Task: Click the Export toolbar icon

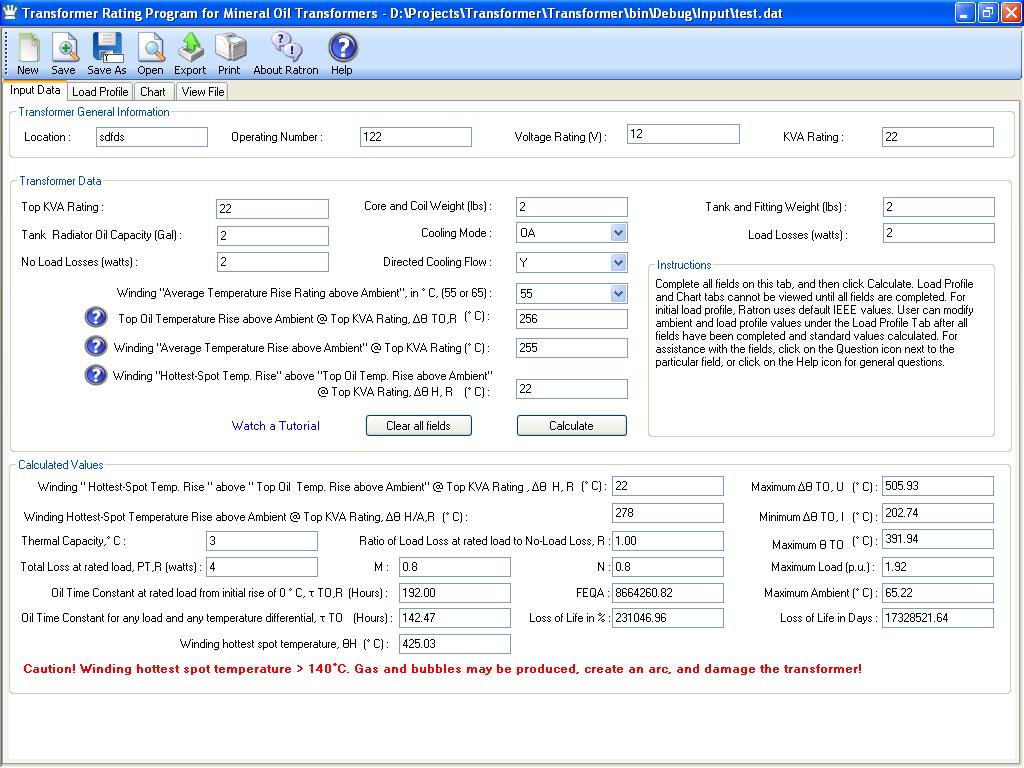Action: 190,54
